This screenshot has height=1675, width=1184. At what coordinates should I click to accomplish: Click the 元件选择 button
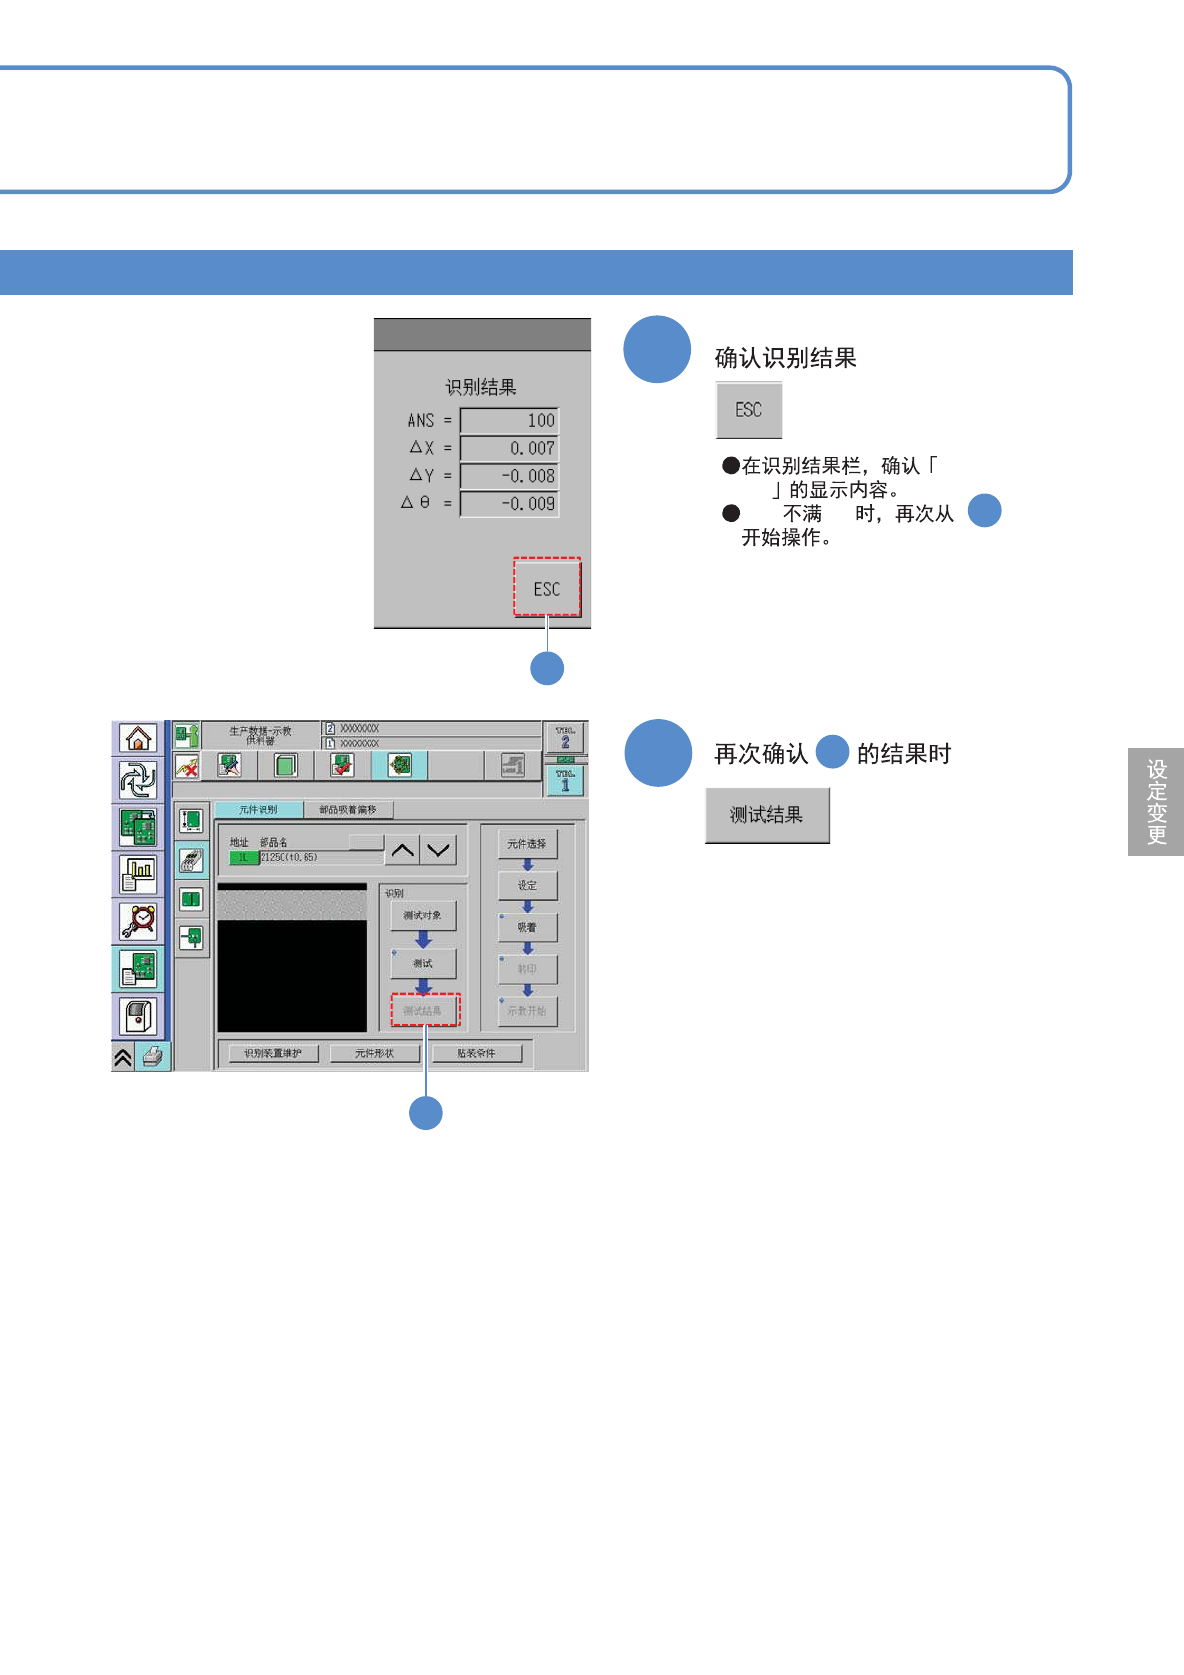click(x=527, y=844)
